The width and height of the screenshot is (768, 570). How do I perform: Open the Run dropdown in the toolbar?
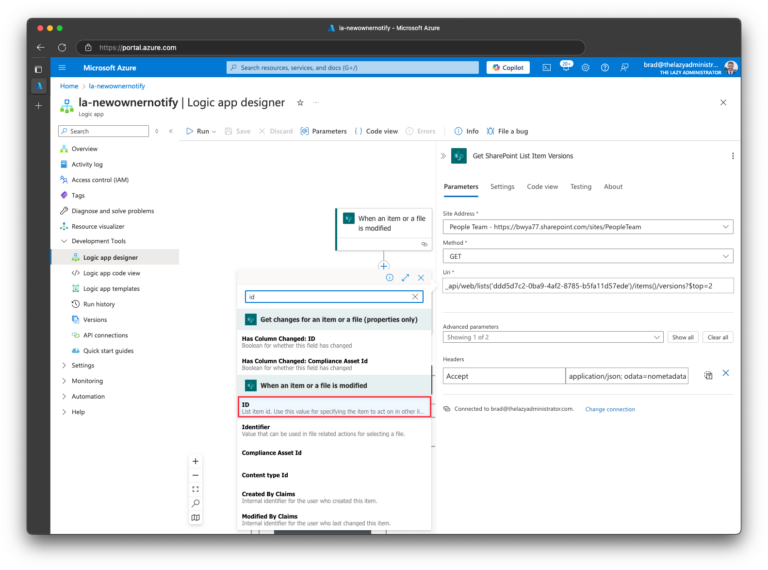pos(201,131)
